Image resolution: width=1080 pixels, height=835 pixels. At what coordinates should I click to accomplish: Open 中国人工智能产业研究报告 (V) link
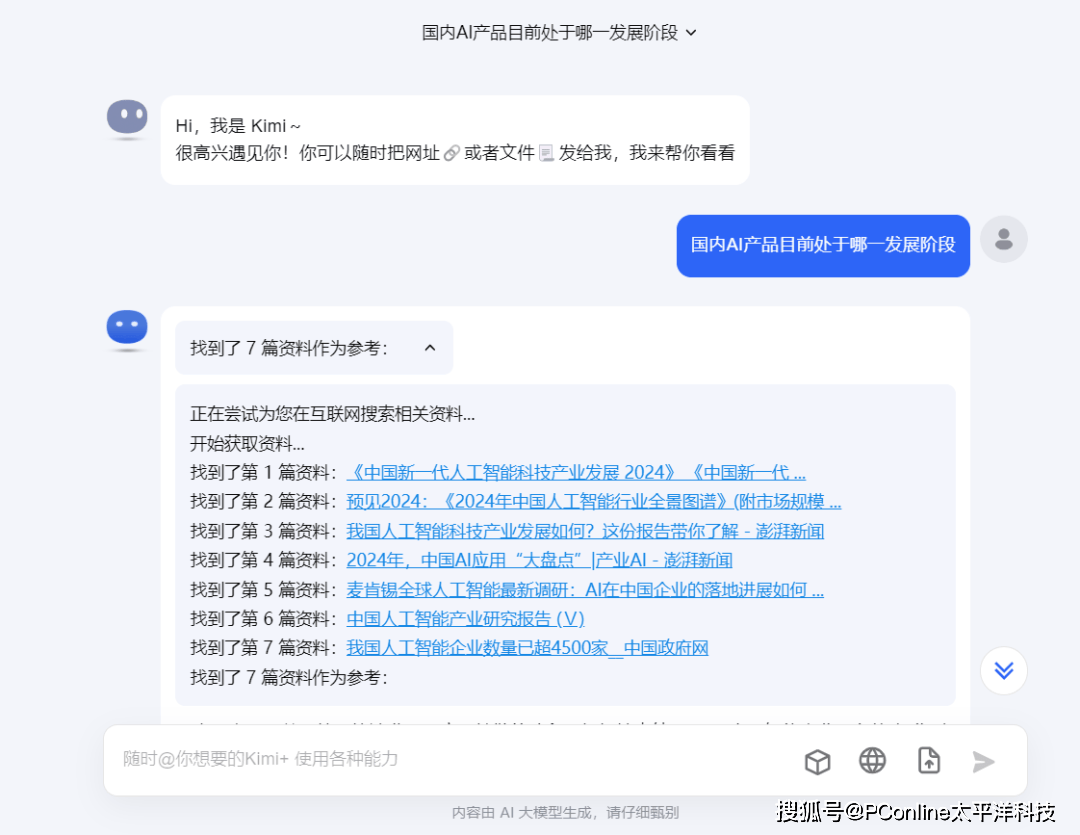click(465, 619)
